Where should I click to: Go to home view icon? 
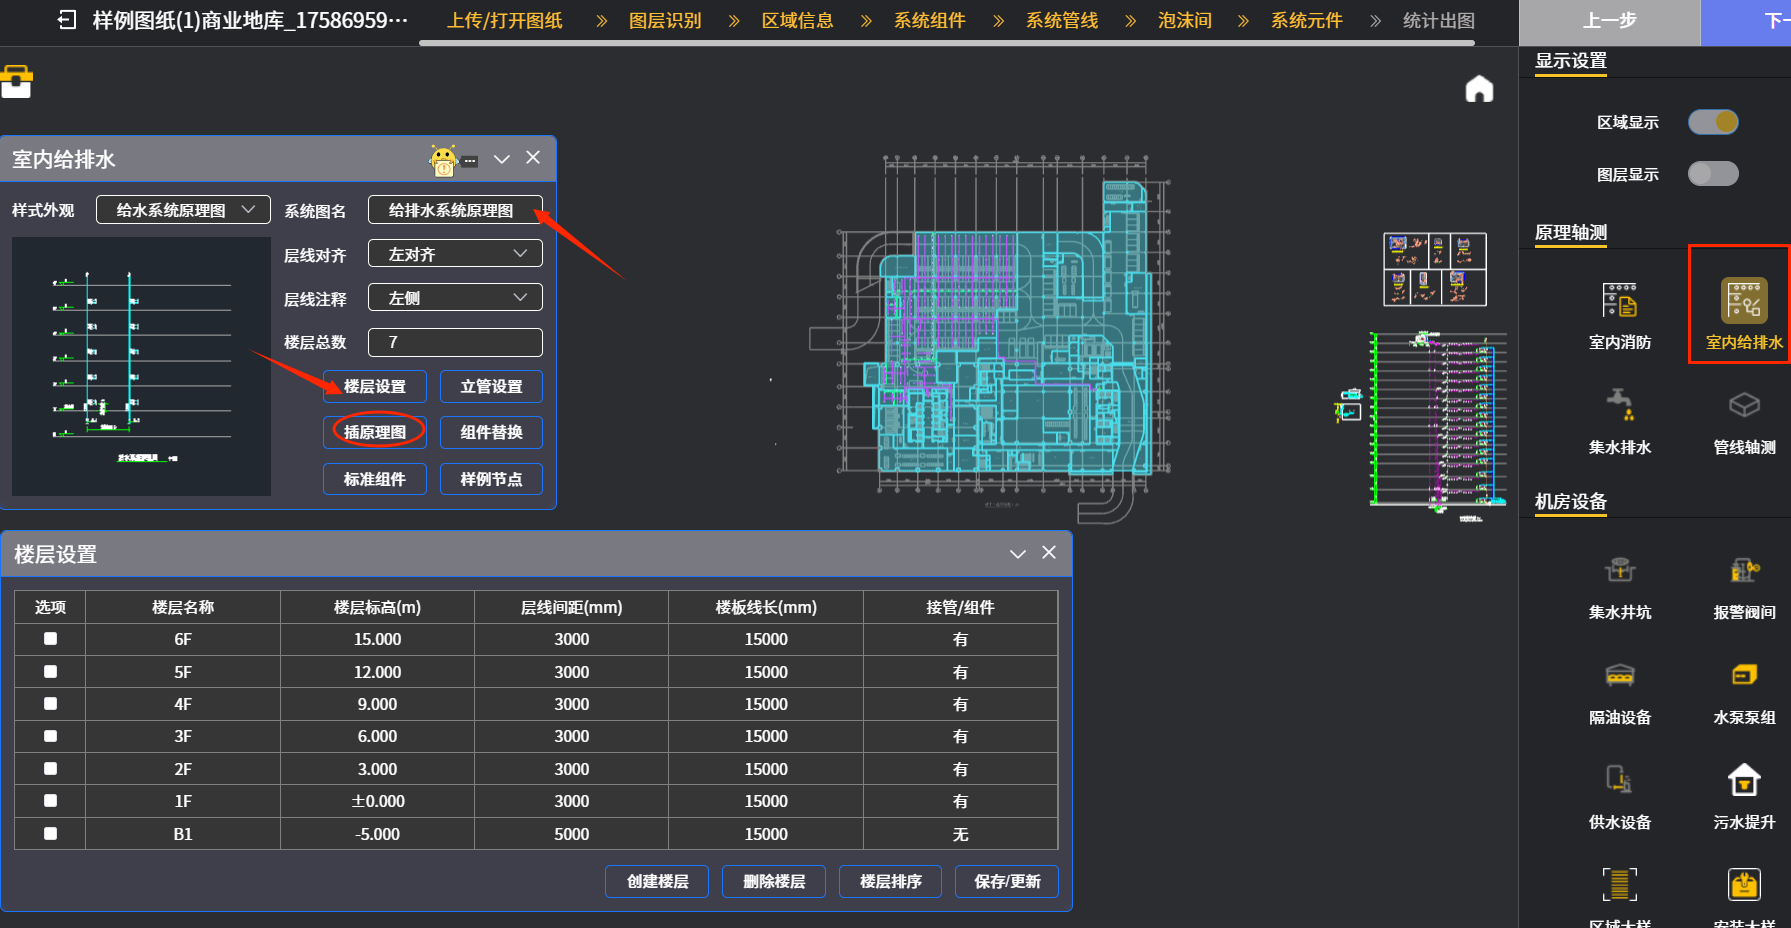[1479, 90]
